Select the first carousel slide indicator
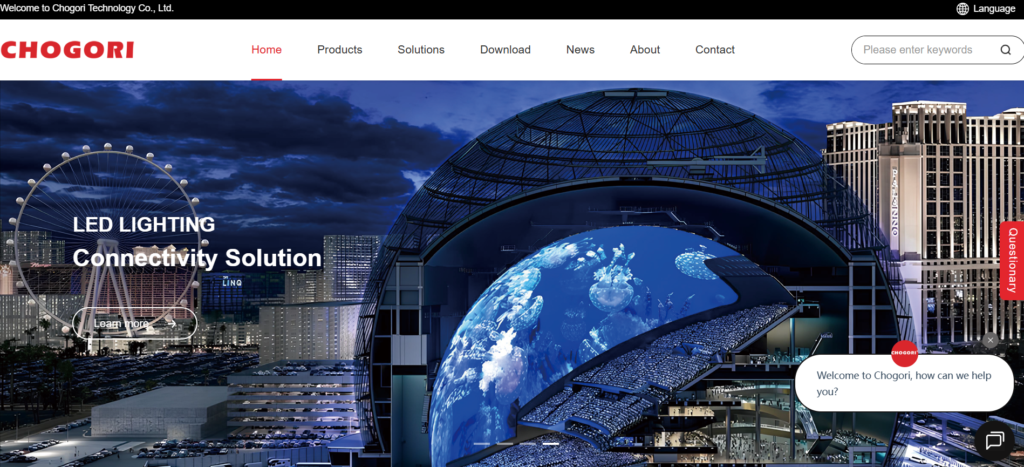 coord(481,443)
